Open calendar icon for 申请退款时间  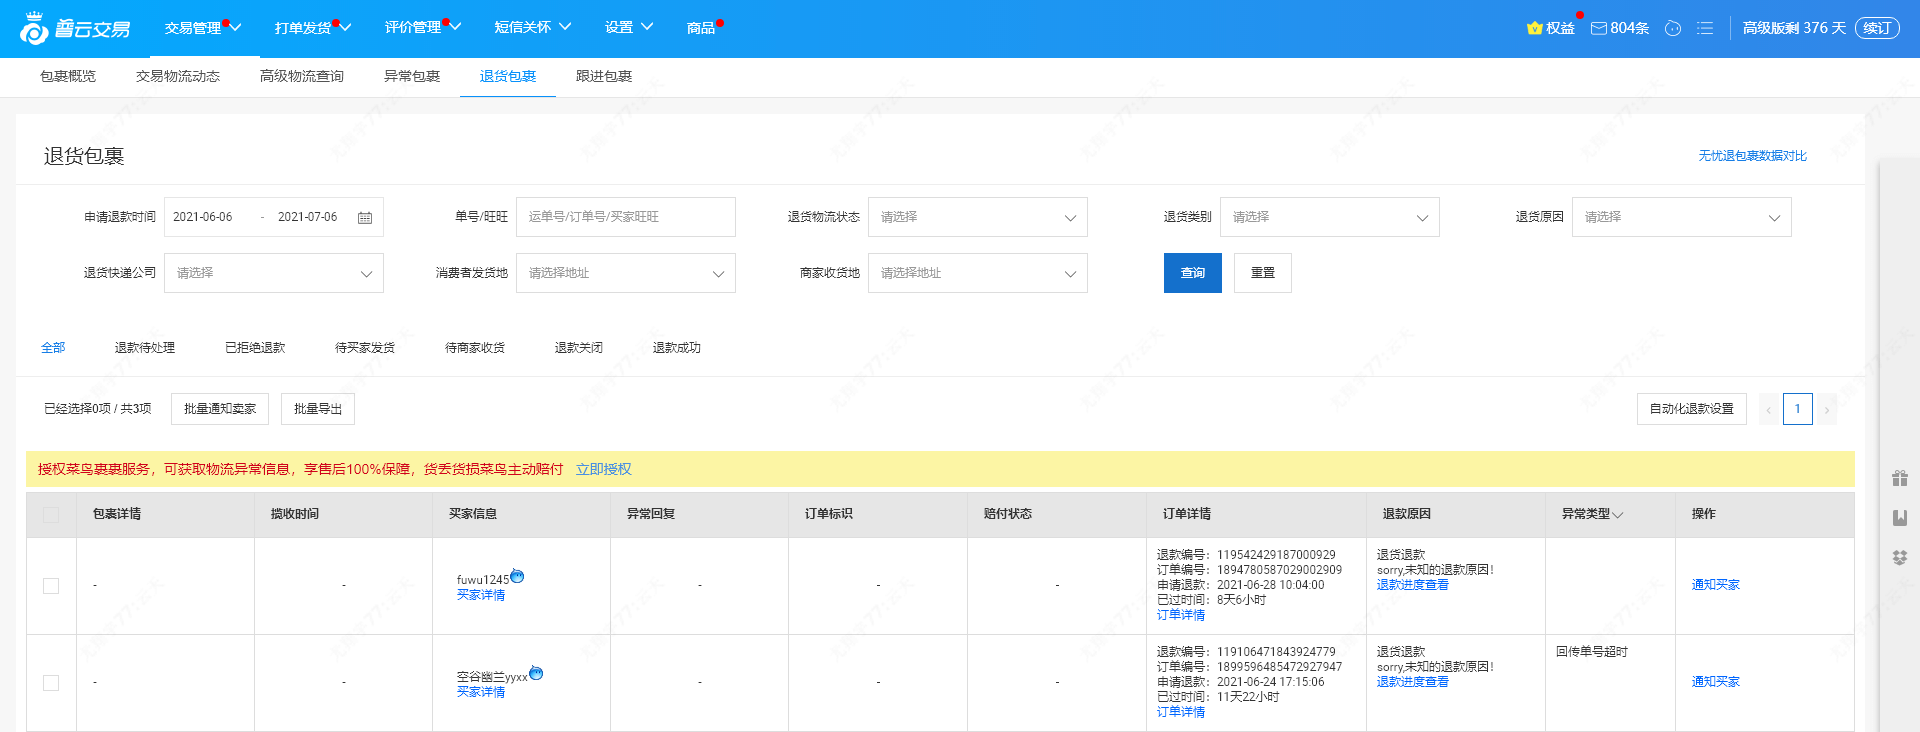[x=365, y=217]
